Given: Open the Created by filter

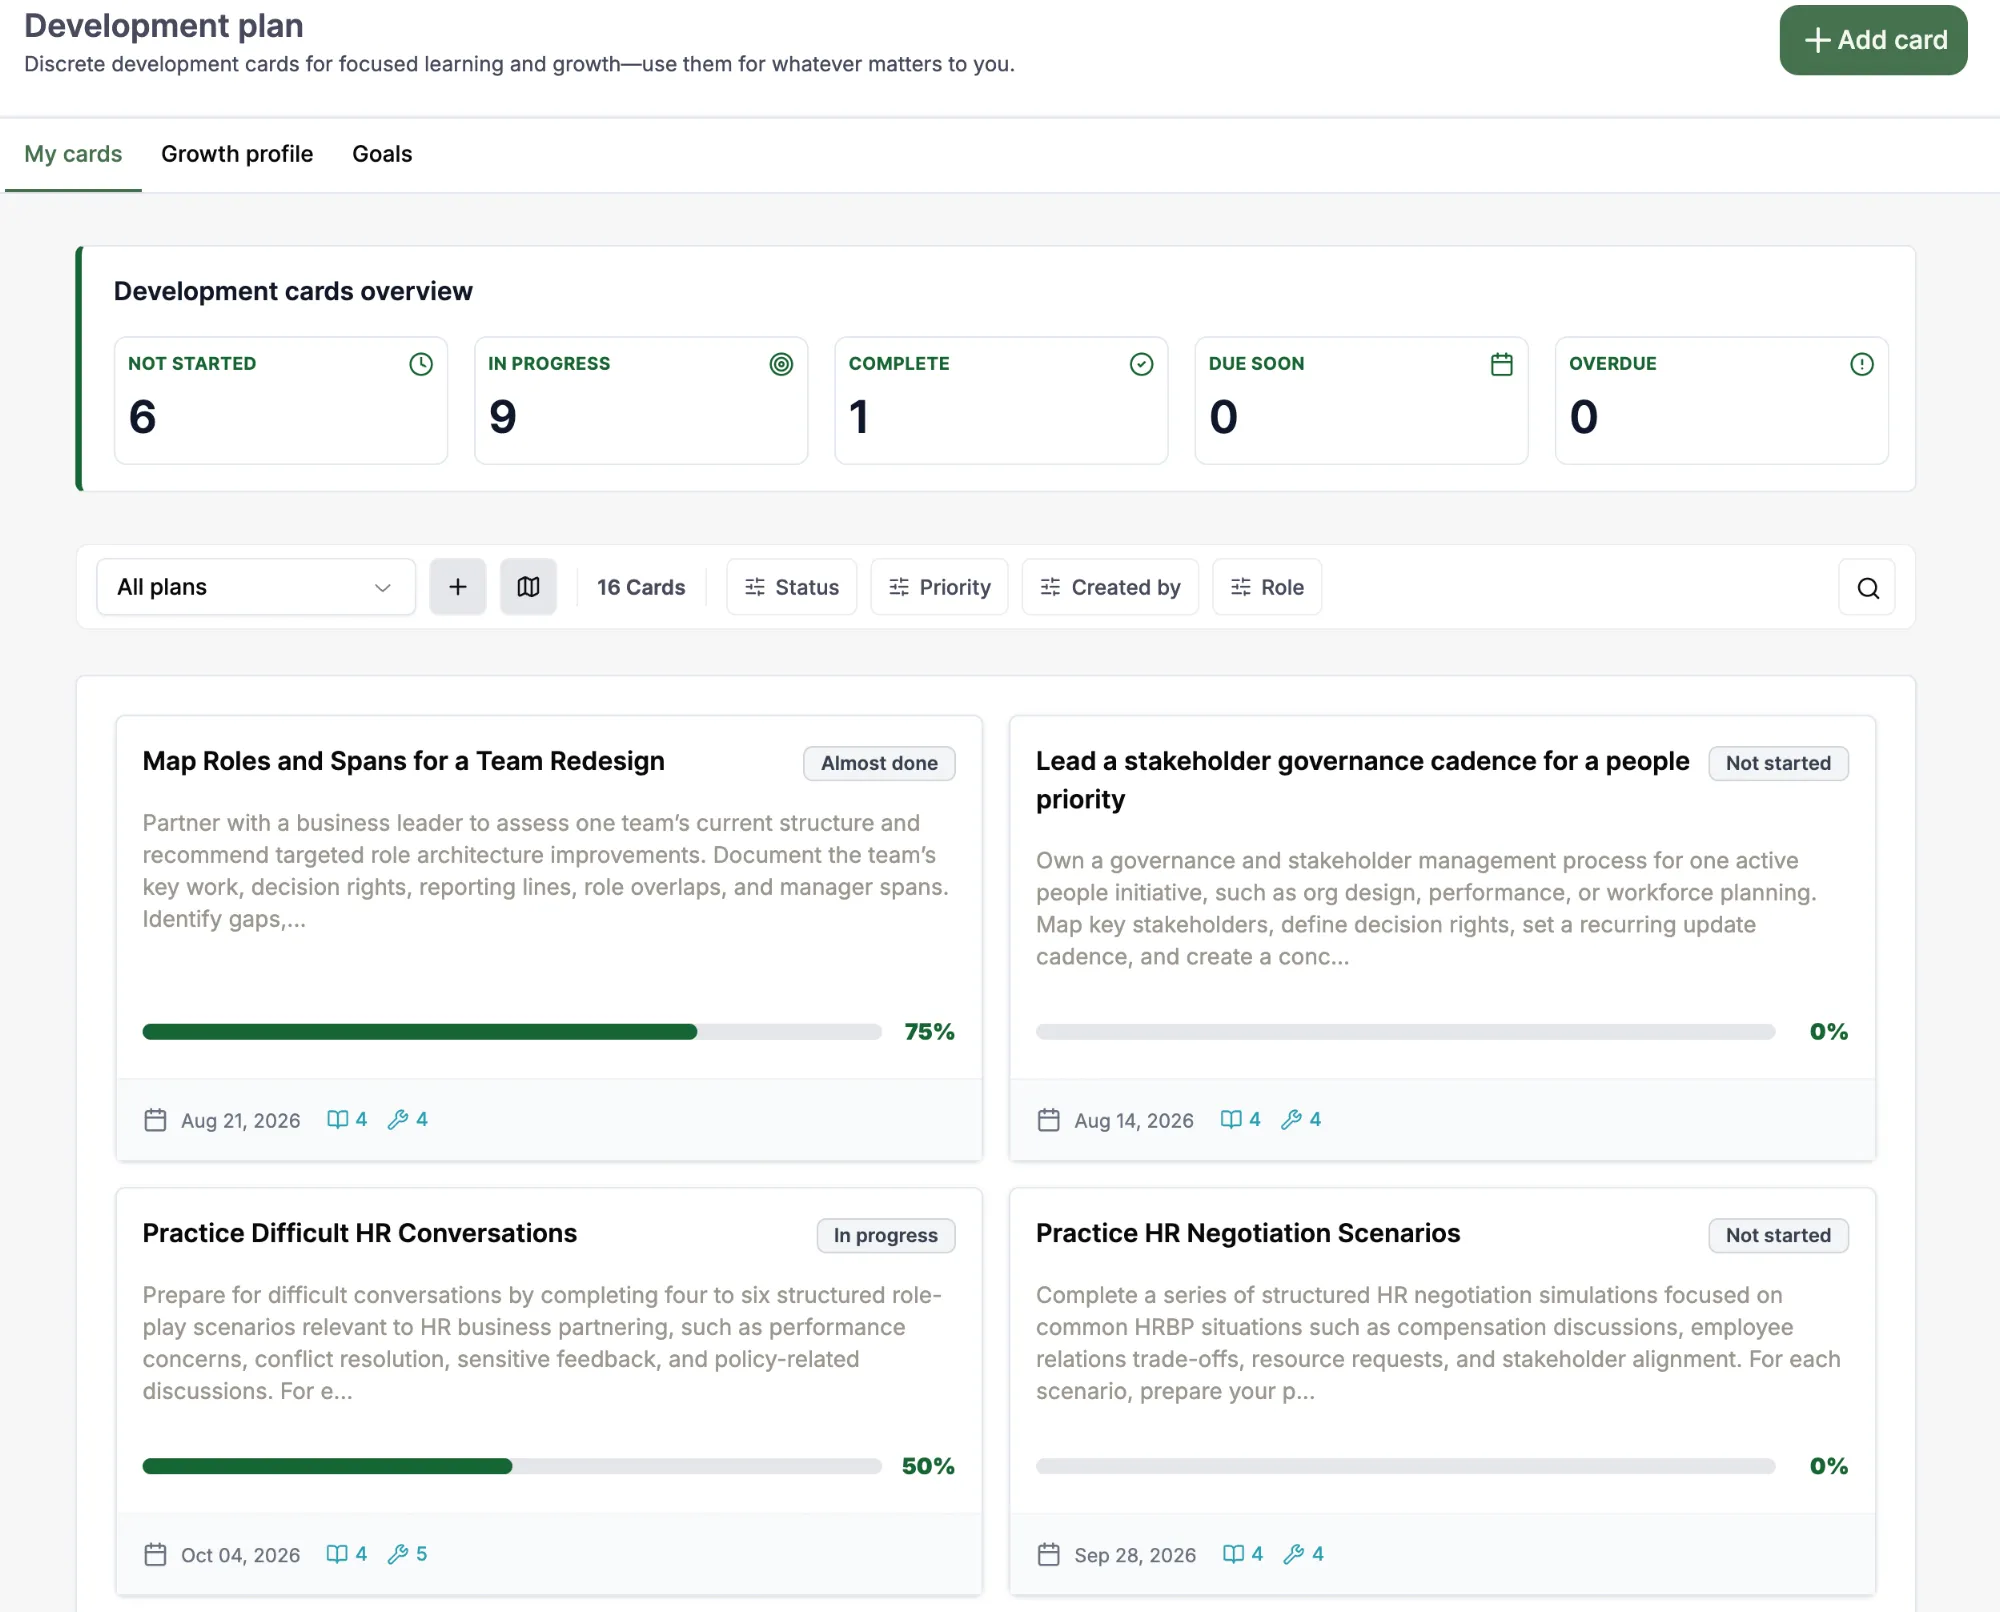Looking at the screenshot, I should click(1110, 587).
